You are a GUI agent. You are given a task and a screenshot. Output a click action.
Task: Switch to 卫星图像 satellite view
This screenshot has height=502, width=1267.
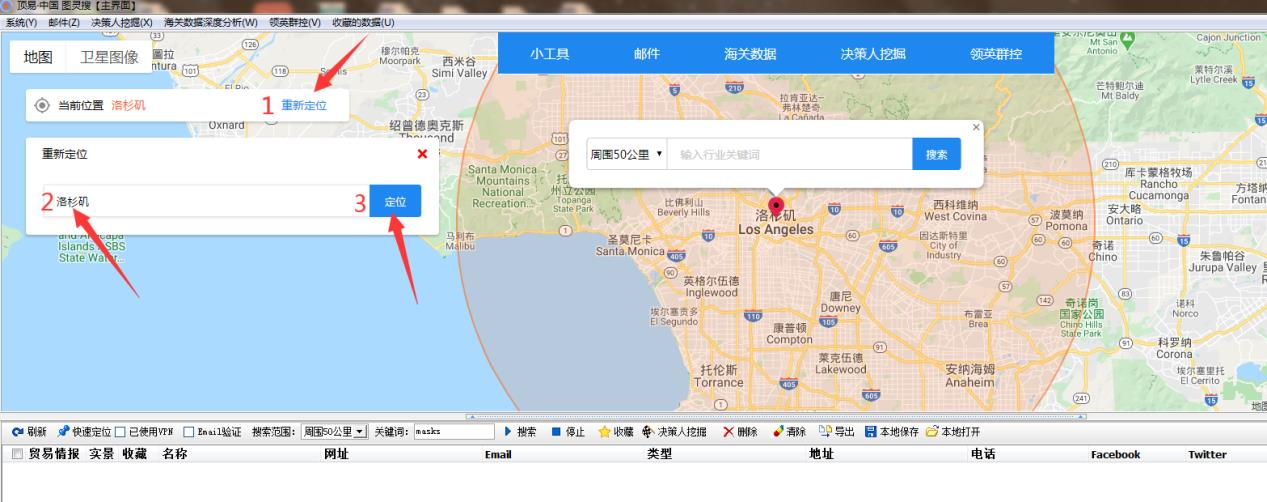(x=109, y=57)
